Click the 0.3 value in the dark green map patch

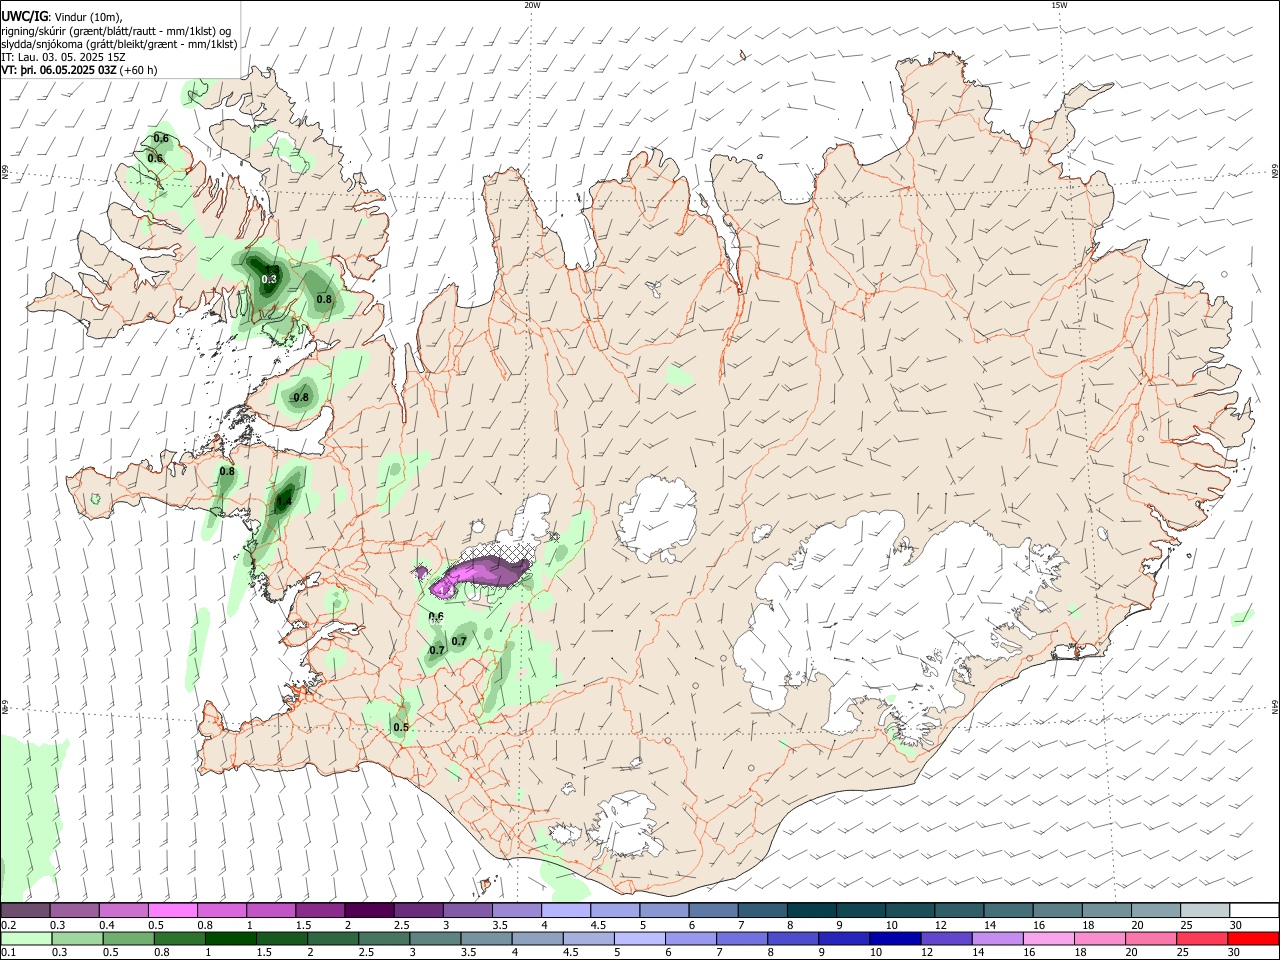pos(268,279)
